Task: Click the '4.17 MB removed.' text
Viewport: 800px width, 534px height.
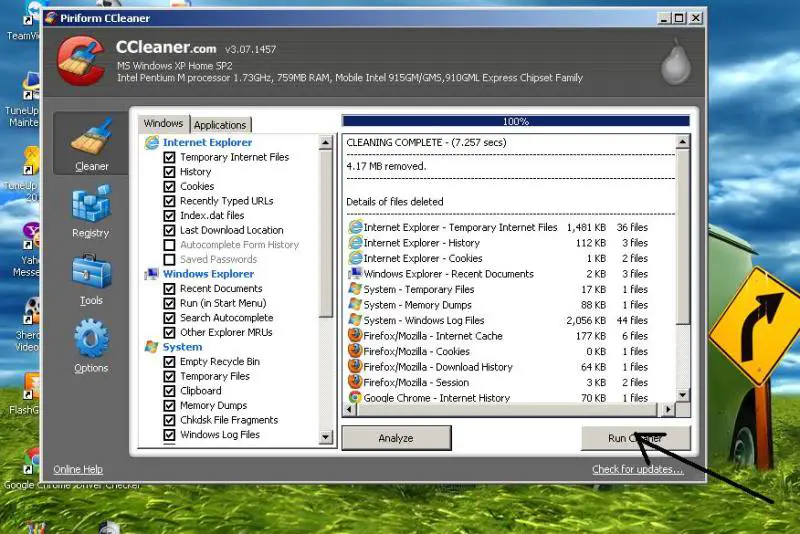Action: (x=386, y=166)
